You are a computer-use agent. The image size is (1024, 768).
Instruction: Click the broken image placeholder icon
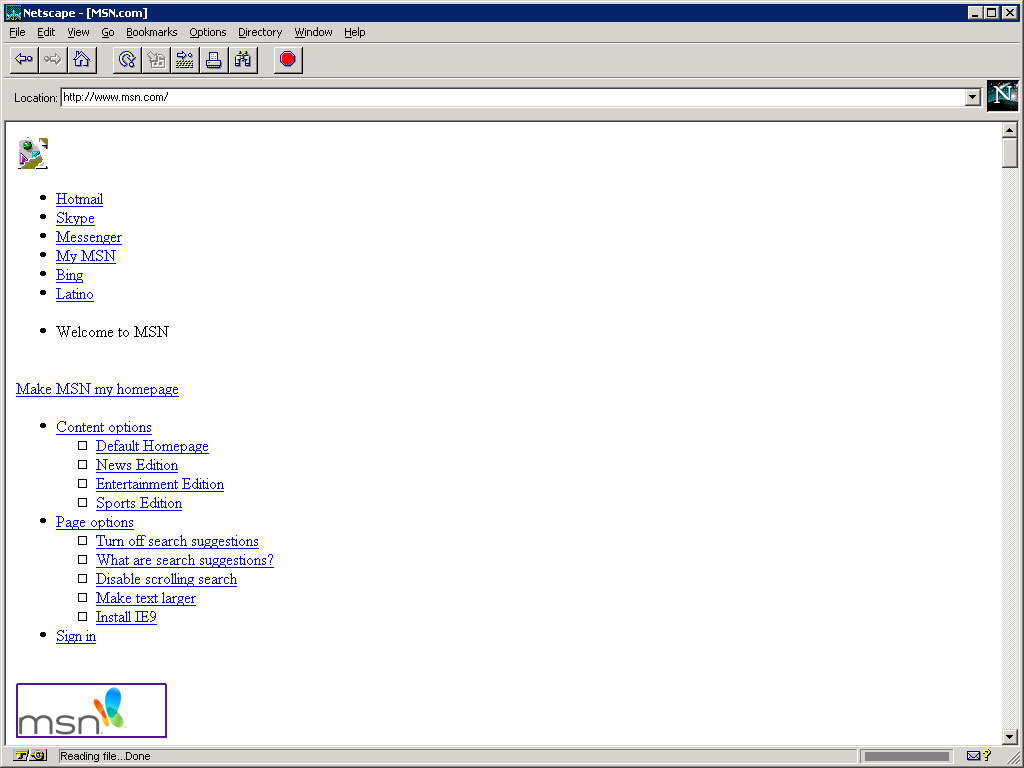(x=33, y=153)
